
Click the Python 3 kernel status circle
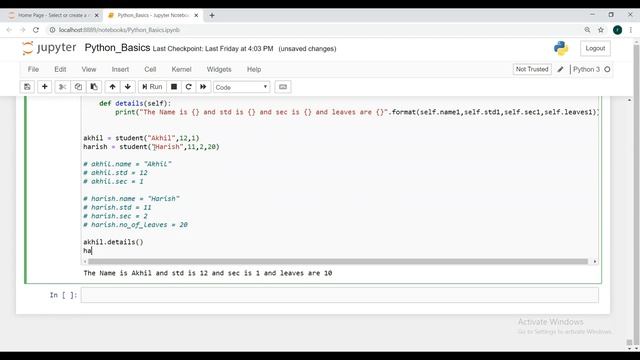pyautogui.click(x=607, y=69)
